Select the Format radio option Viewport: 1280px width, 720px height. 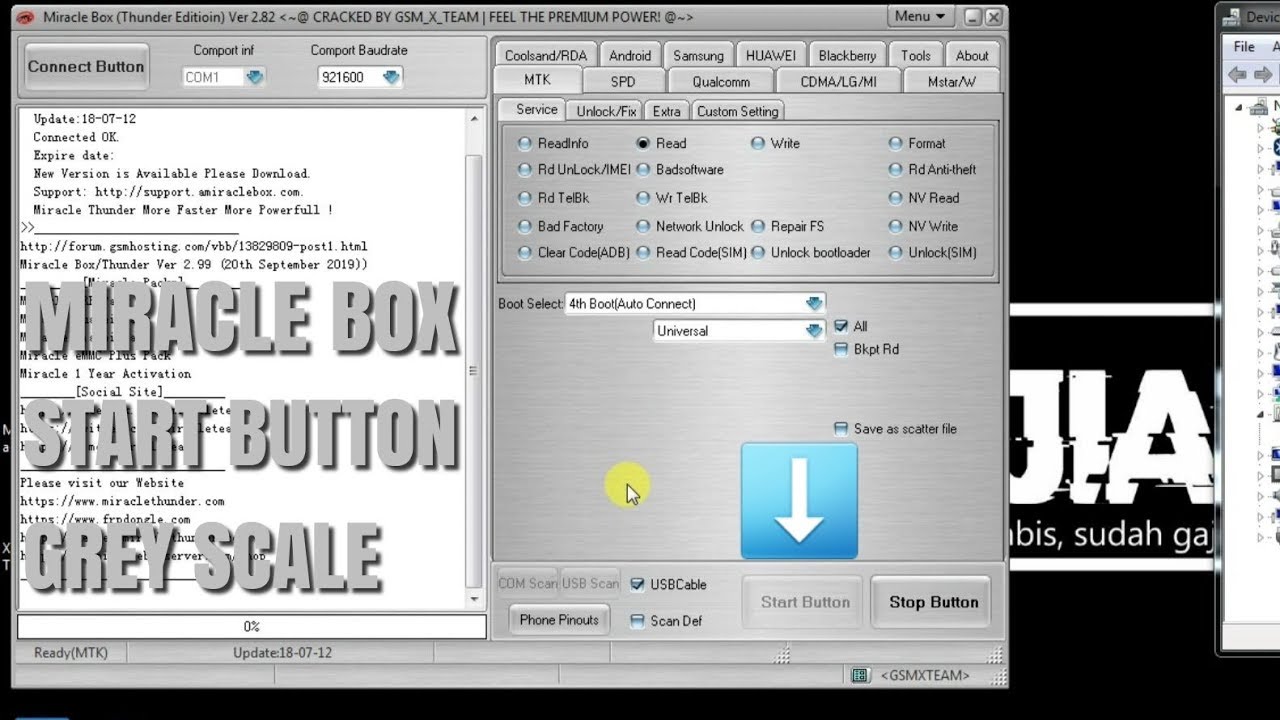896,144
